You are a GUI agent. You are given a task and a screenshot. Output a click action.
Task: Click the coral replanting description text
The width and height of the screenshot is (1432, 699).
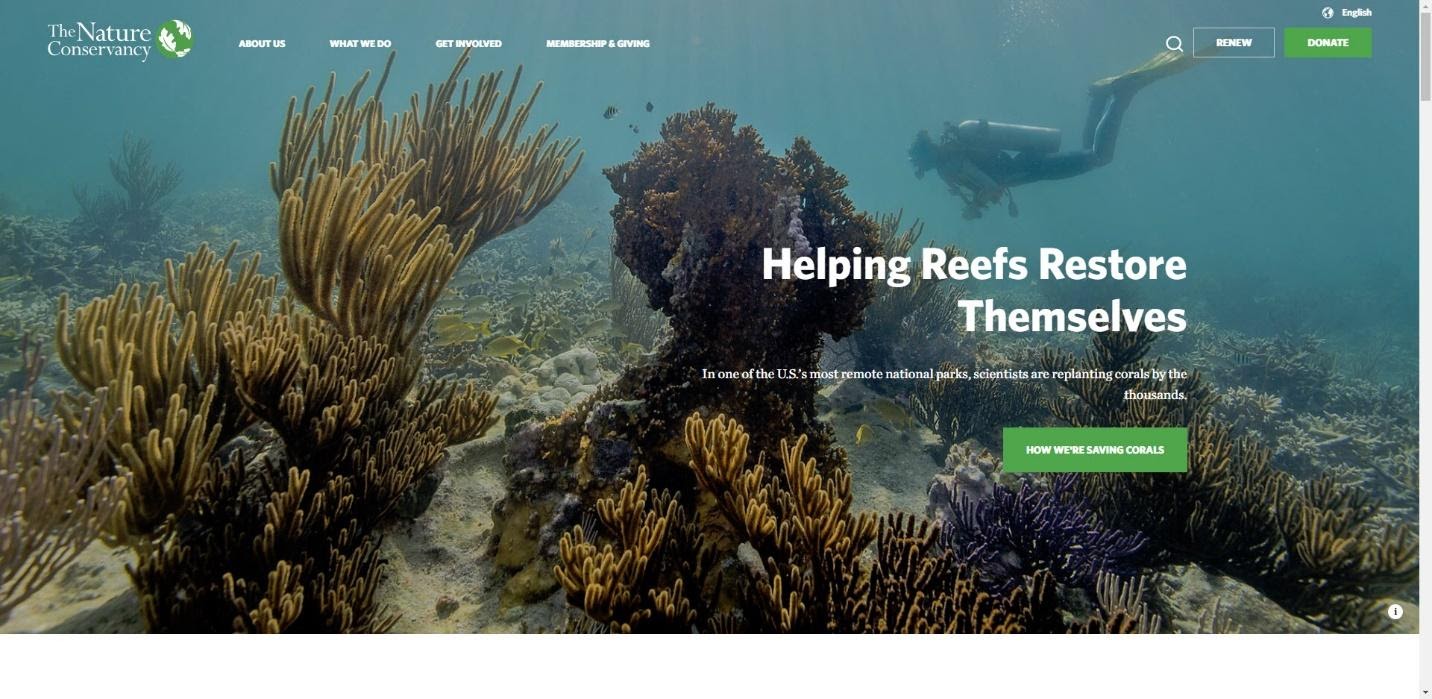[x=944, y=384]
